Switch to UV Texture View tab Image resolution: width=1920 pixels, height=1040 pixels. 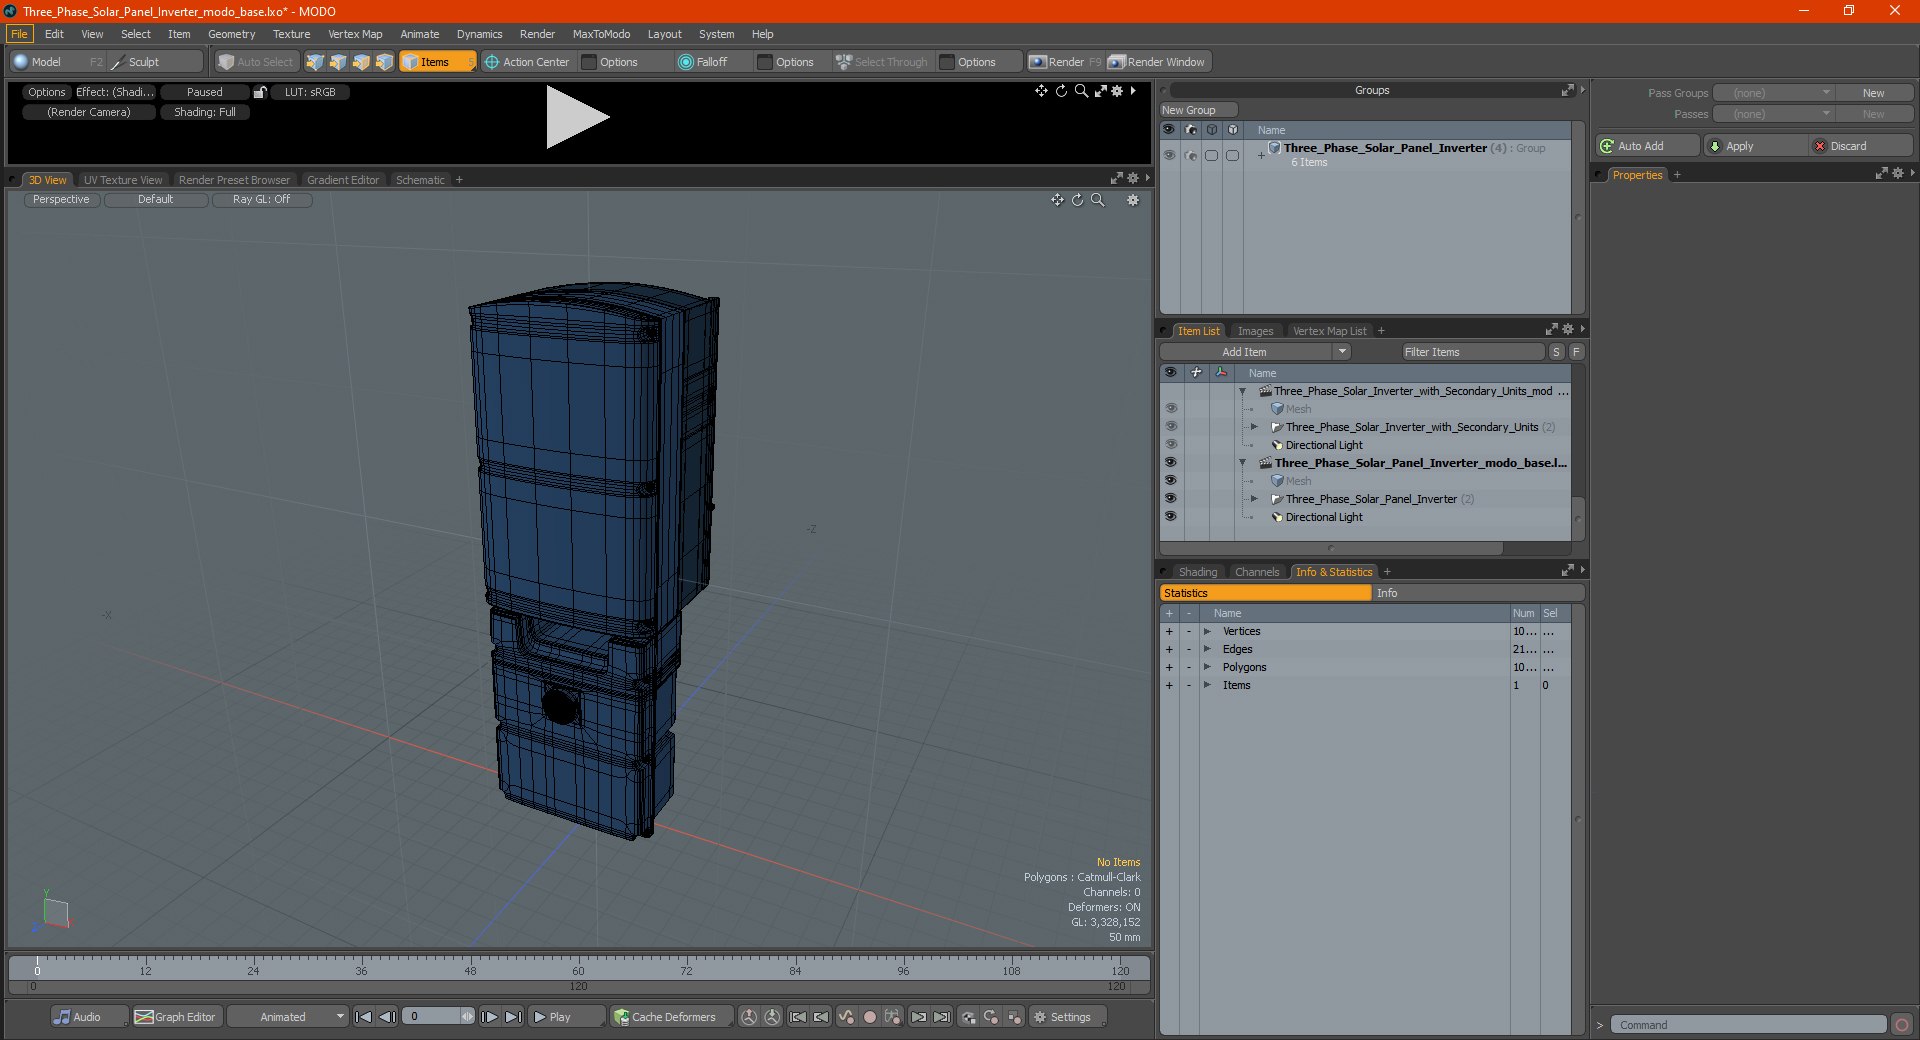123,180
